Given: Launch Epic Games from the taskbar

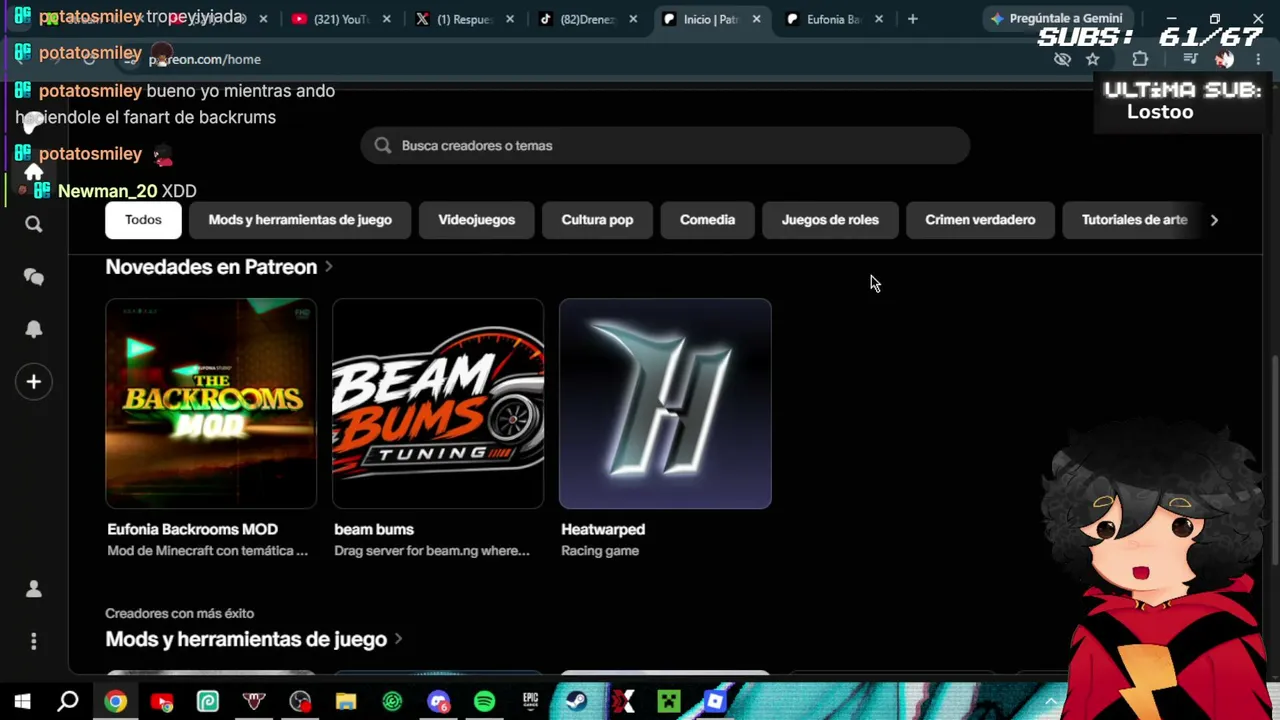Looking at the screenshot, I should tap(530, 702).
